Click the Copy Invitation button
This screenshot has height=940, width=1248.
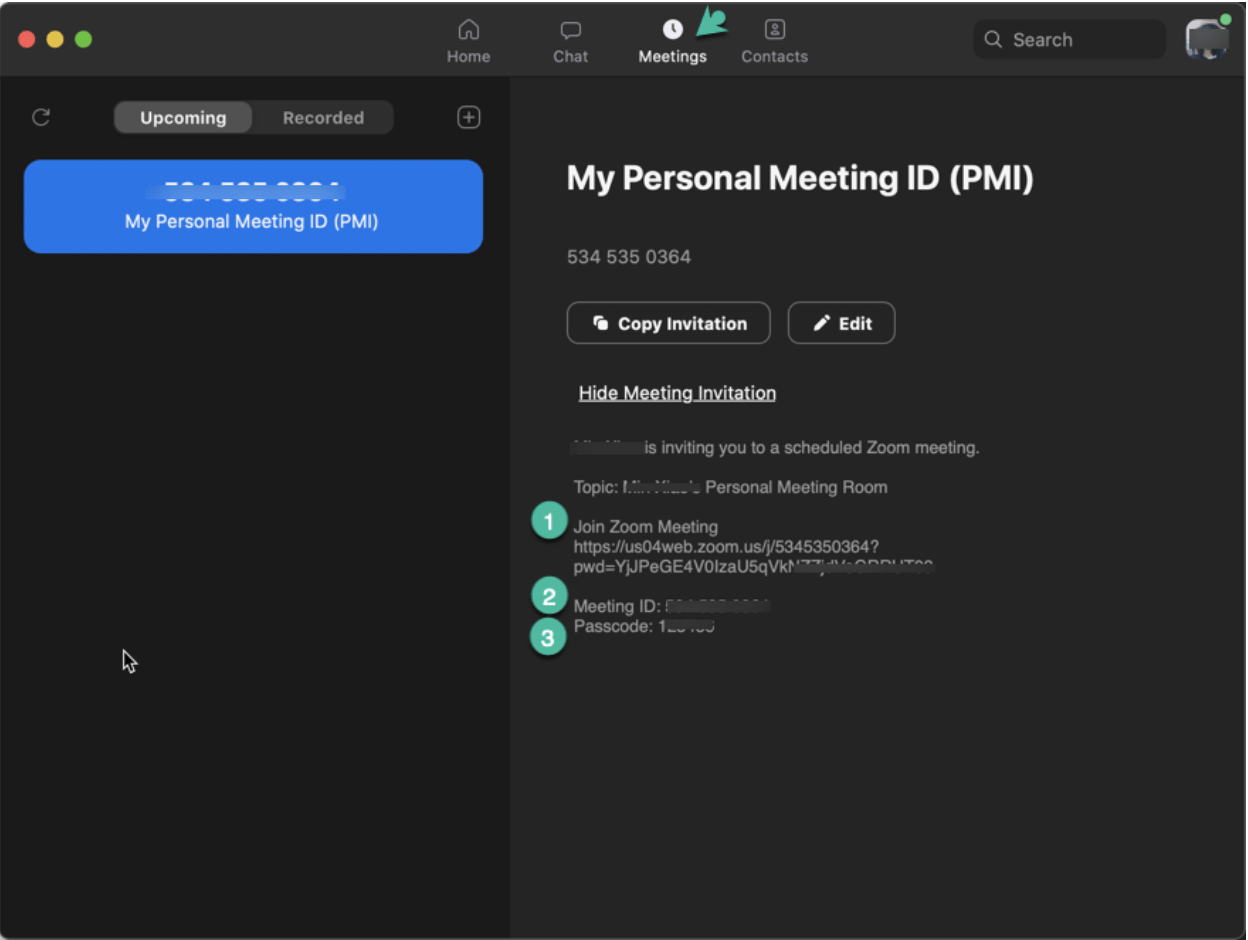coord(668,322)
